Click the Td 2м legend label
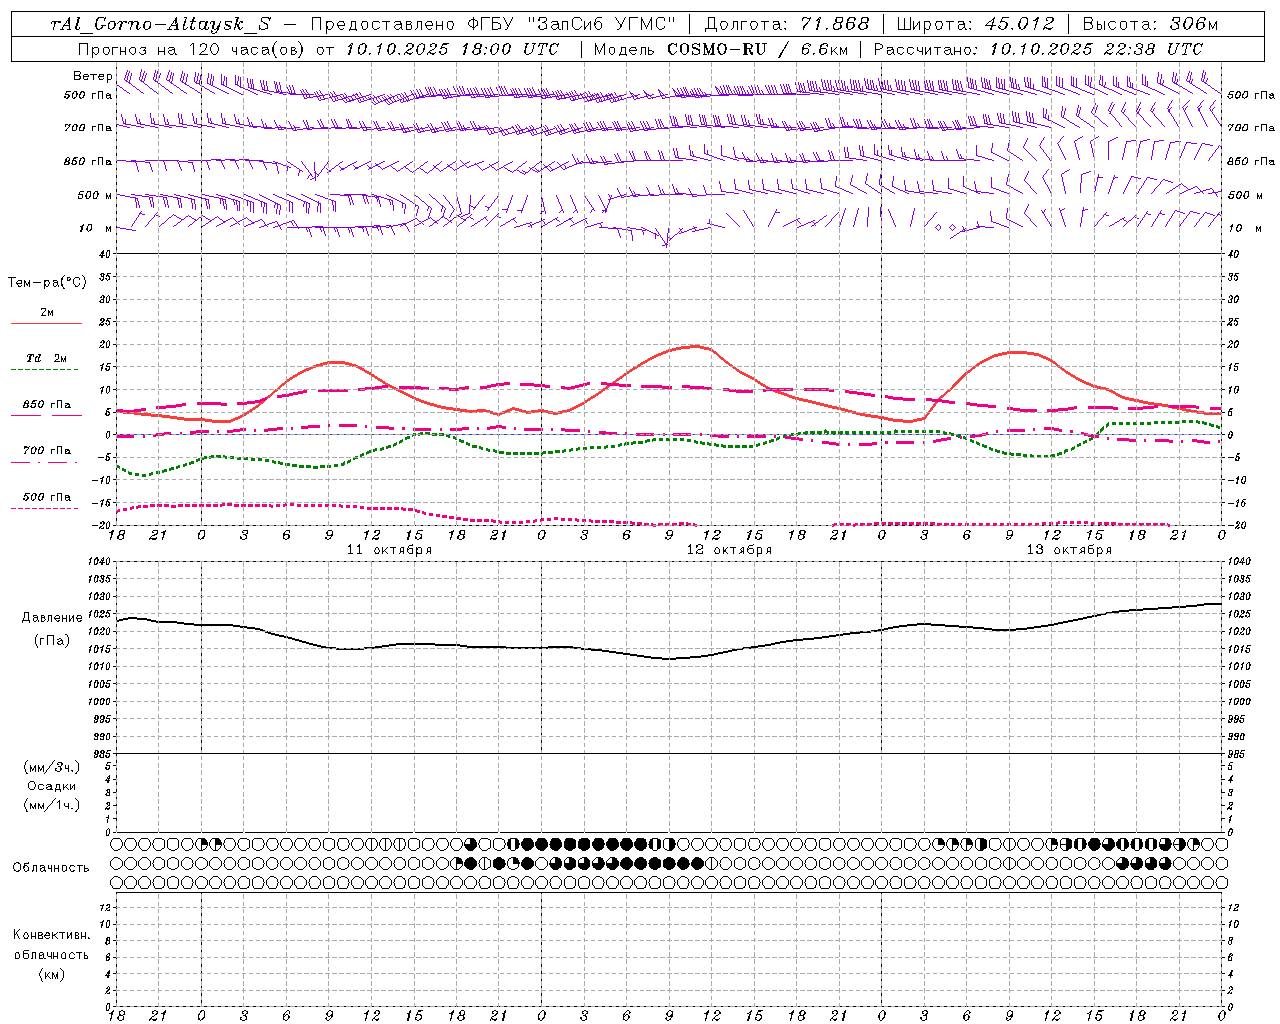Screen dimensions: 1280x1024 (x=46, y=358)
